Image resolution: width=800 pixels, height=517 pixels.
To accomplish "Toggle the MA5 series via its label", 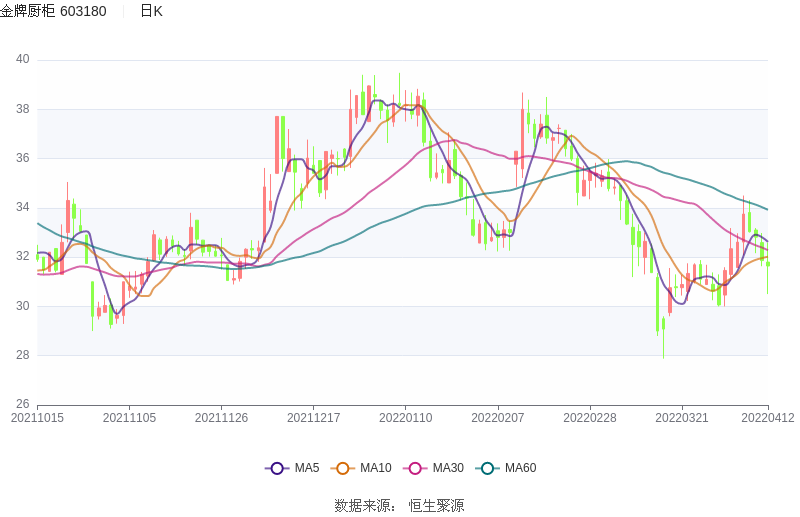I will (x=307, y=468).
